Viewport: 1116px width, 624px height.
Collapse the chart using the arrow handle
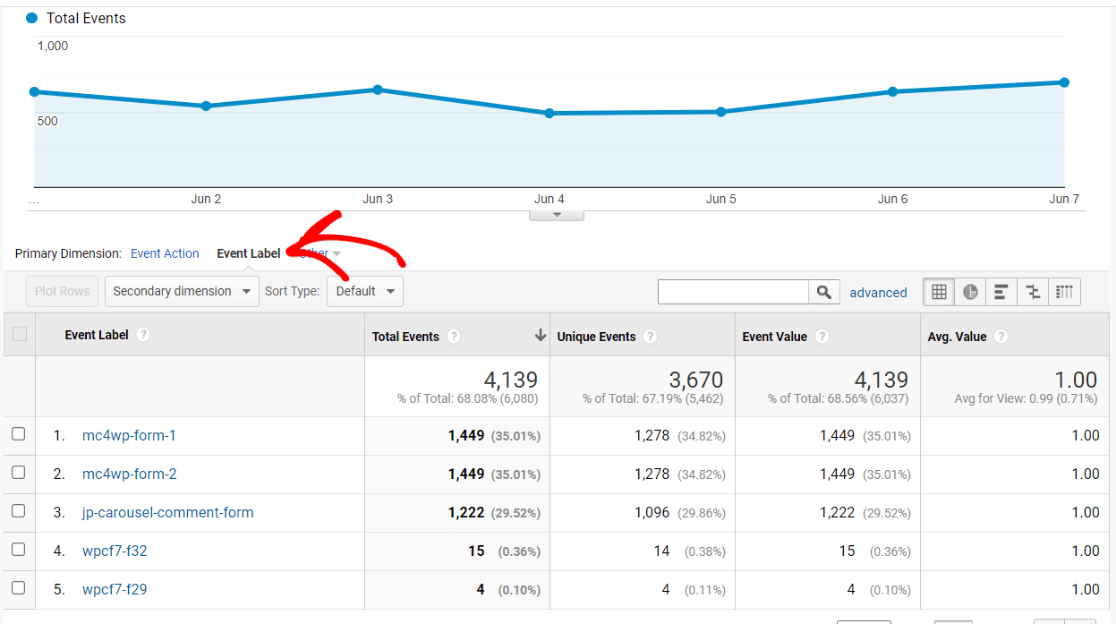557,215
